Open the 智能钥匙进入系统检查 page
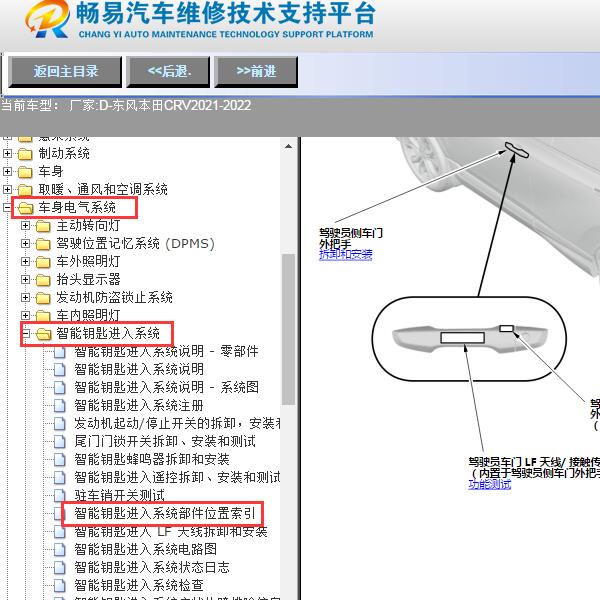The image size is (600, 600). (139, 585)
